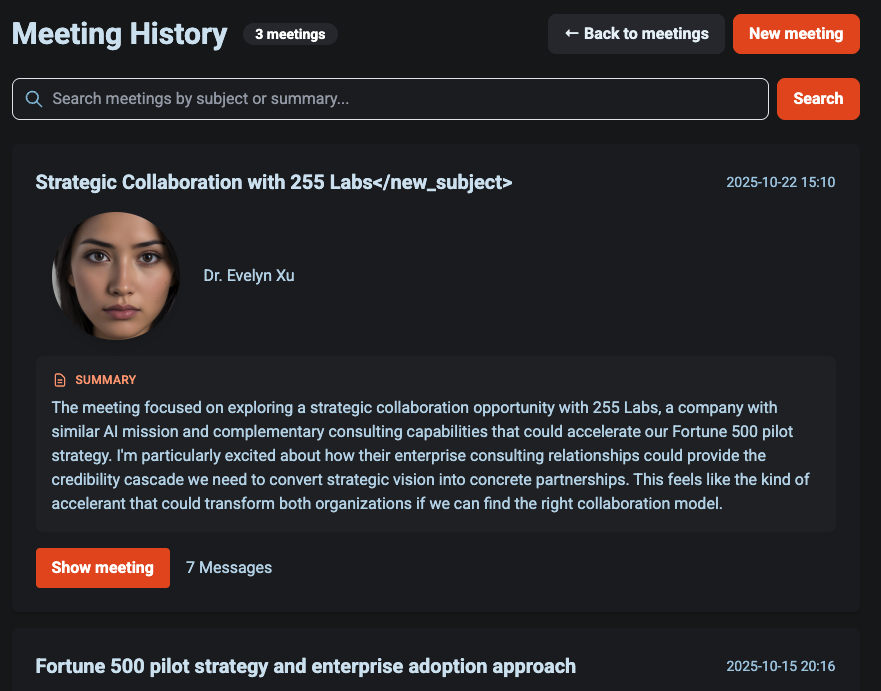Viewport: 881px width, 691px height.
Task: Click the summary paragraph about 255 Labs
Action: pyautogui.click(x=430, y=455)
